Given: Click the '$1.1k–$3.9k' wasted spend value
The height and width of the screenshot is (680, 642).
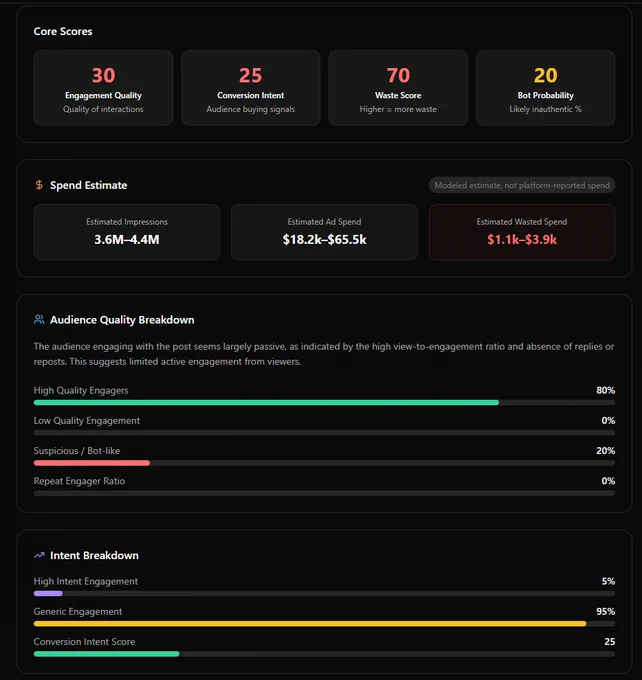Looking at the screenshot, I should click(522, 239).
